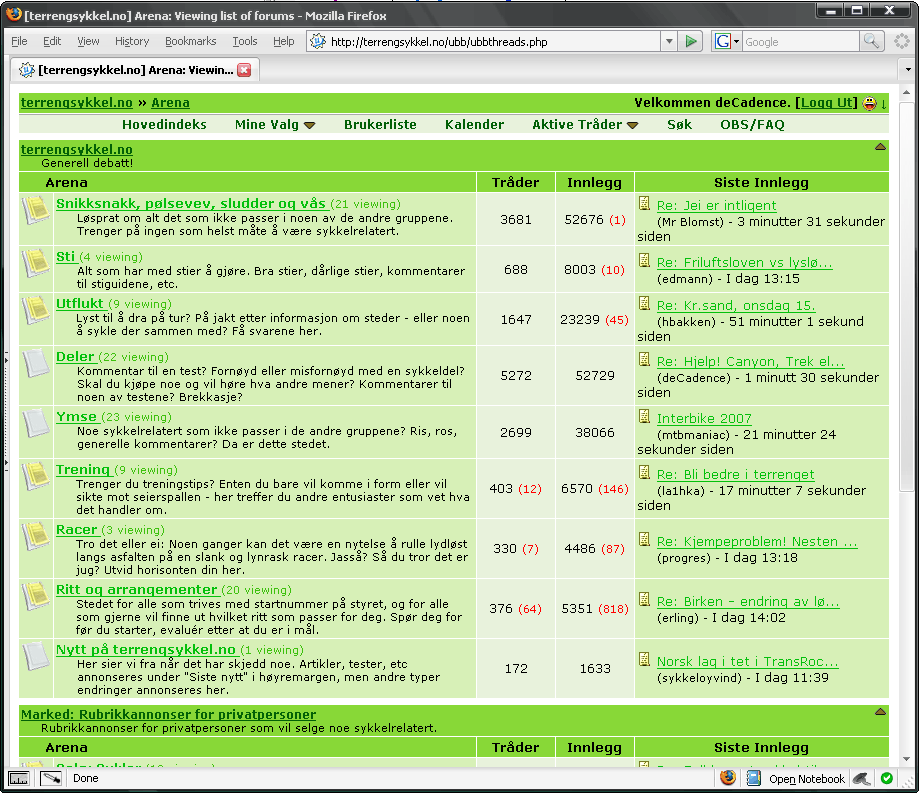This screenshot has width=919, height=793.
Task: Open the Mine Valg dropdown menu
Action: [275, 125]
